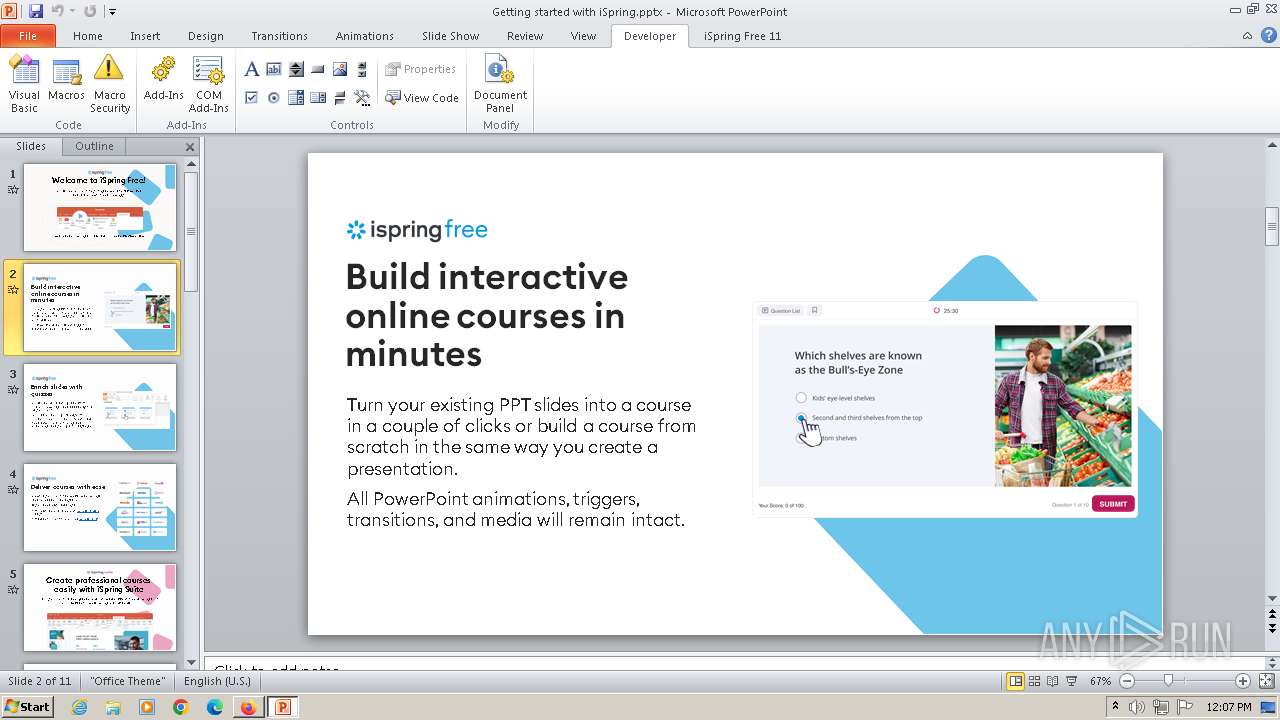
Task: Select Normal view button in status bar
Action: (x=1016, y=681)
